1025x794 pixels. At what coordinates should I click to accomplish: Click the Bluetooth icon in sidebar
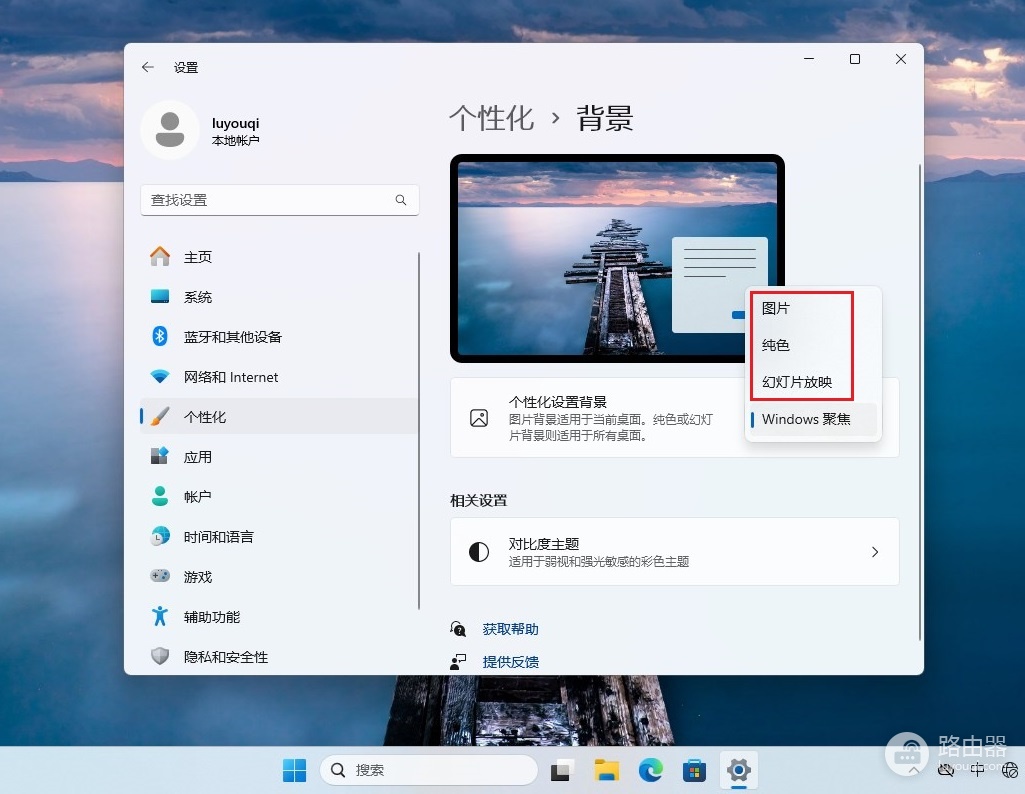pyautogui.click(x=160, y=336)
